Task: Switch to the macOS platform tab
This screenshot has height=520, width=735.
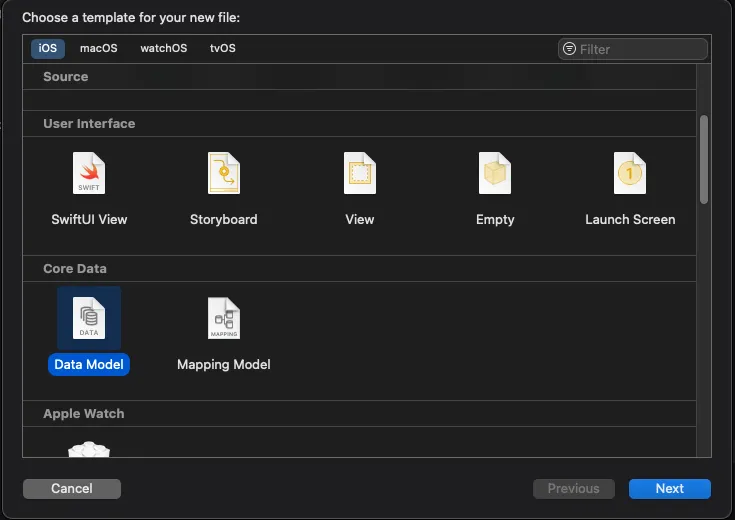Action: [98, 48]
